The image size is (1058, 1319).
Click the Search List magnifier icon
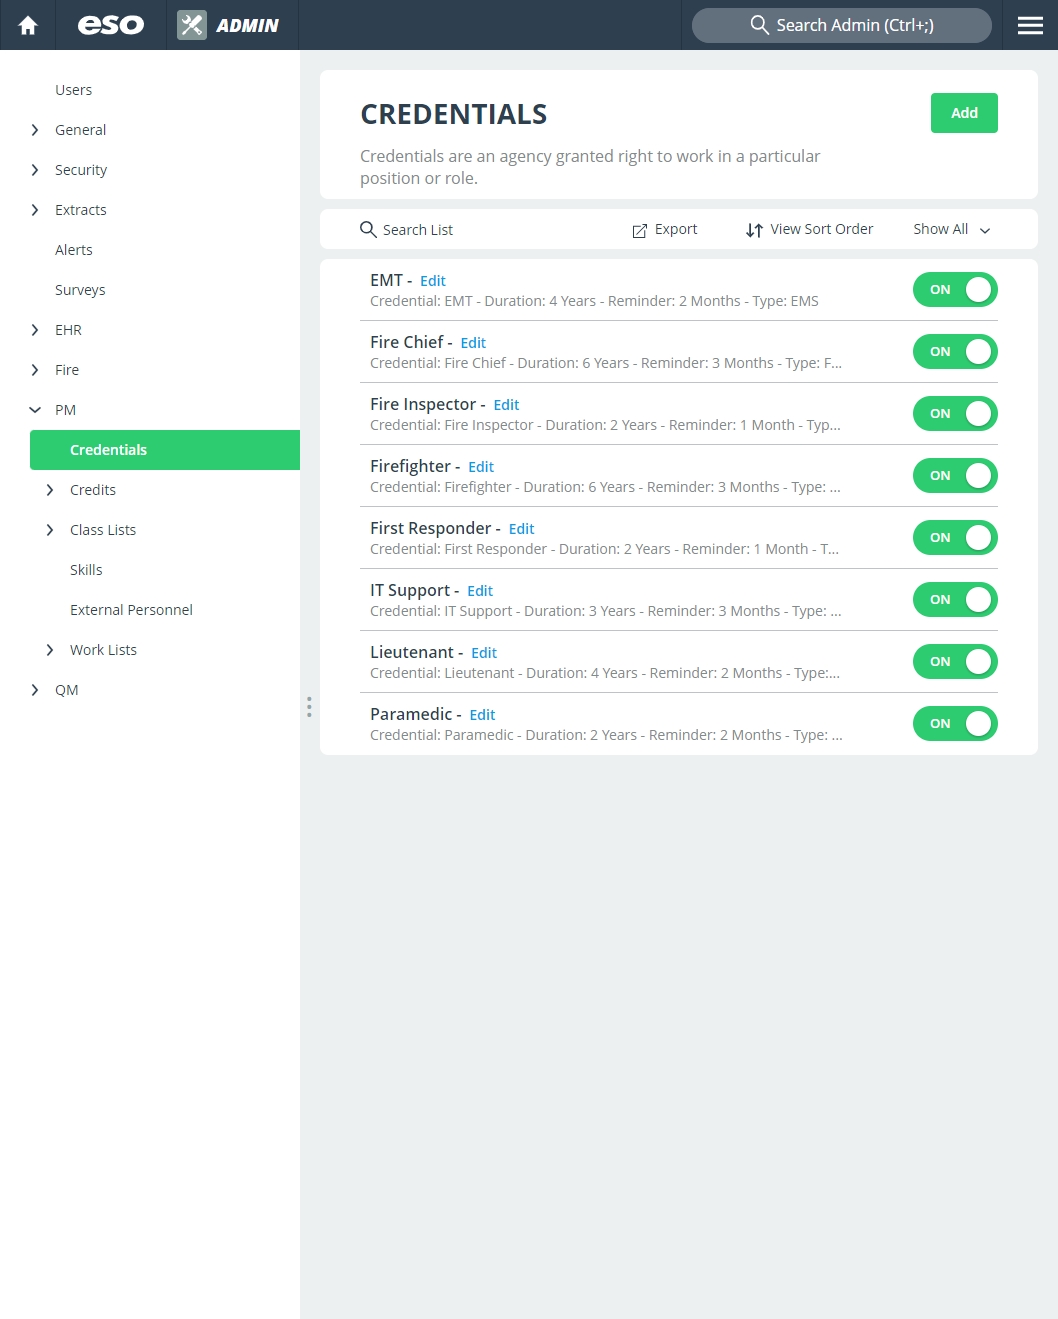(368, 229)
